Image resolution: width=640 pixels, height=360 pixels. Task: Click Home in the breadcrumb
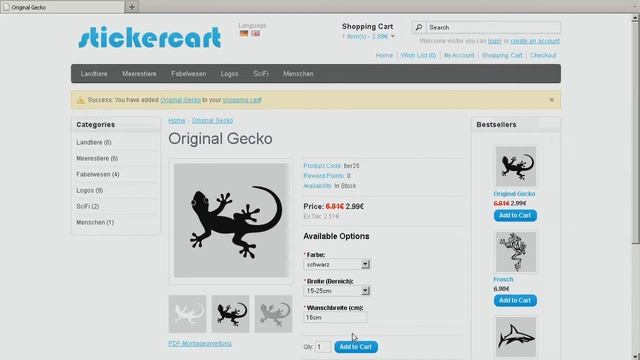click(x=177, y=120)
